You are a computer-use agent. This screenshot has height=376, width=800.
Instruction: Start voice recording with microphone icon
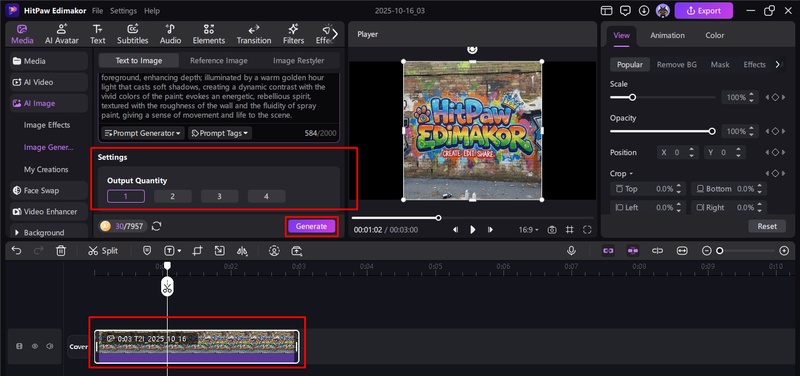click(571, 250)
